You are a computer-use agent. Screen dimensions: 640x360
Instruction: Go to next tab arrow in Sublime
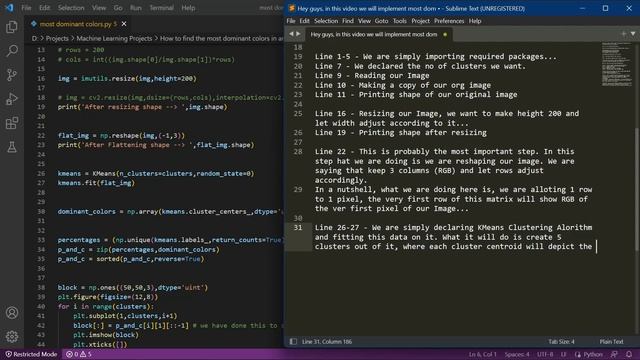298,34
